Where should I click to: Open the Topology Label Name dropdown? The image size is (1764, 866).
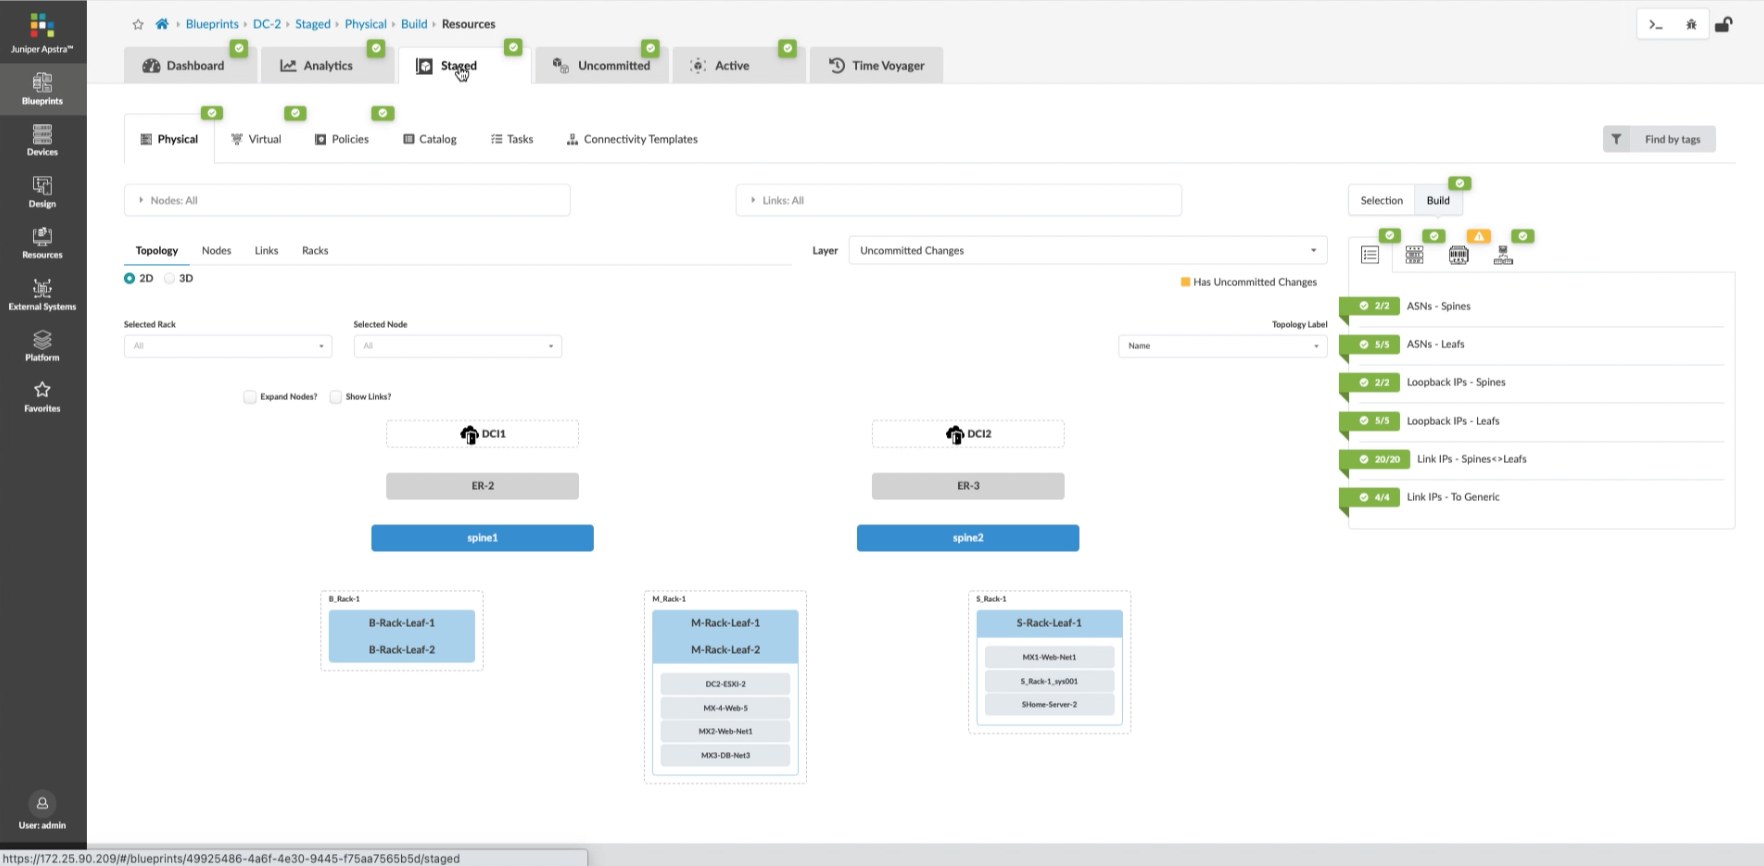pos(1222,346)
